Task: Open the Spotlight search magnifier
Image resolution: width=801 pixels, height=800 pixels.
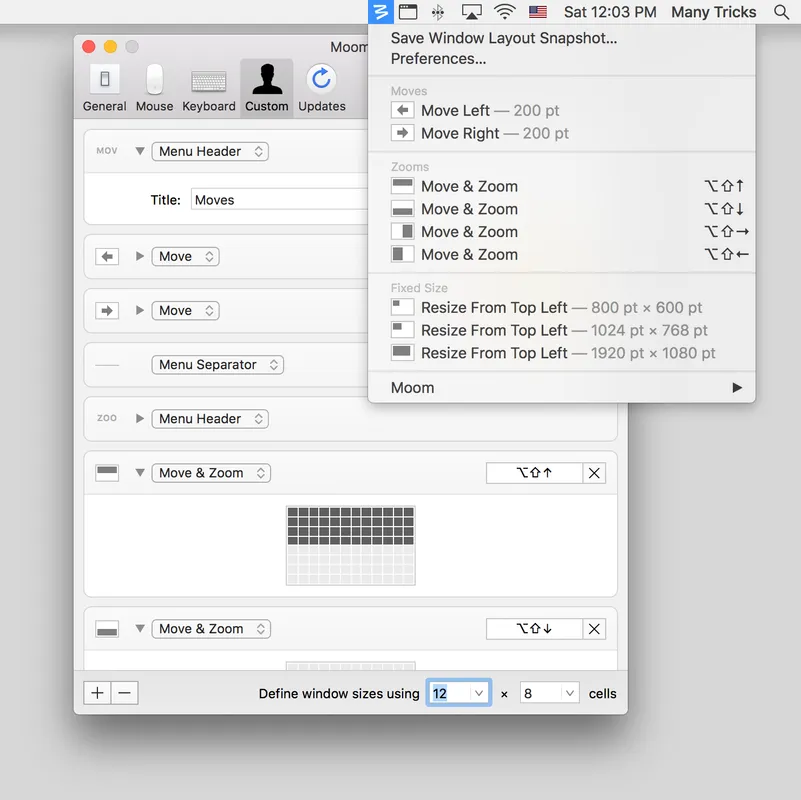Action: [781, 12]
